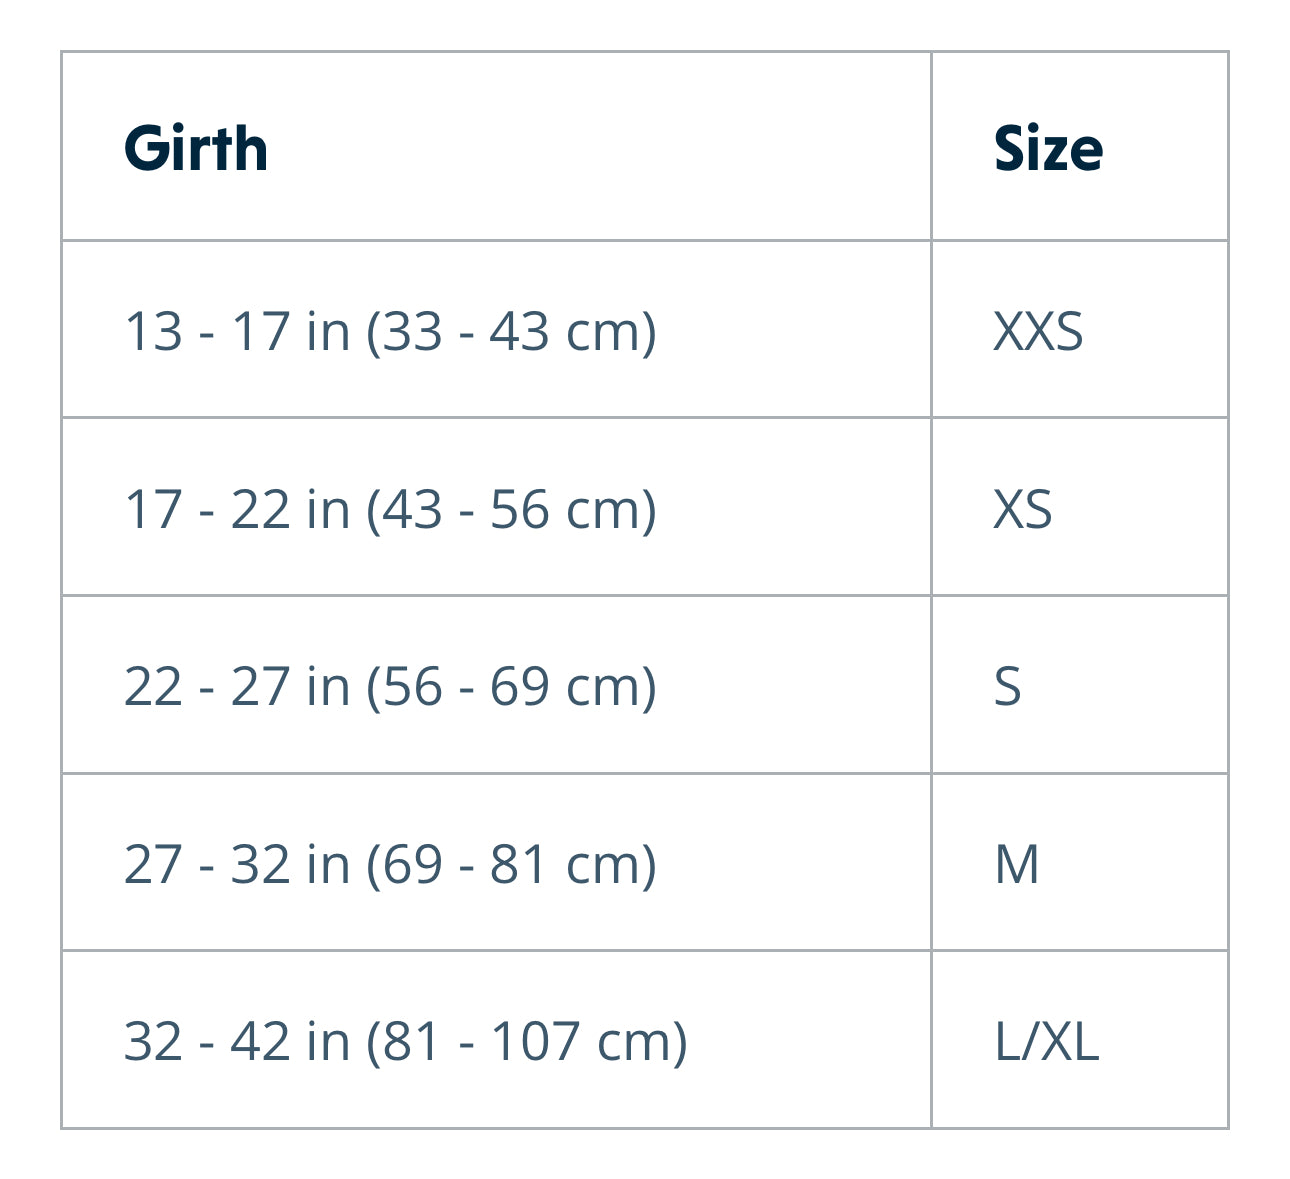The image size is (1290, 1179).
Task: Click the Size column header
Action: pos(1048,149)
